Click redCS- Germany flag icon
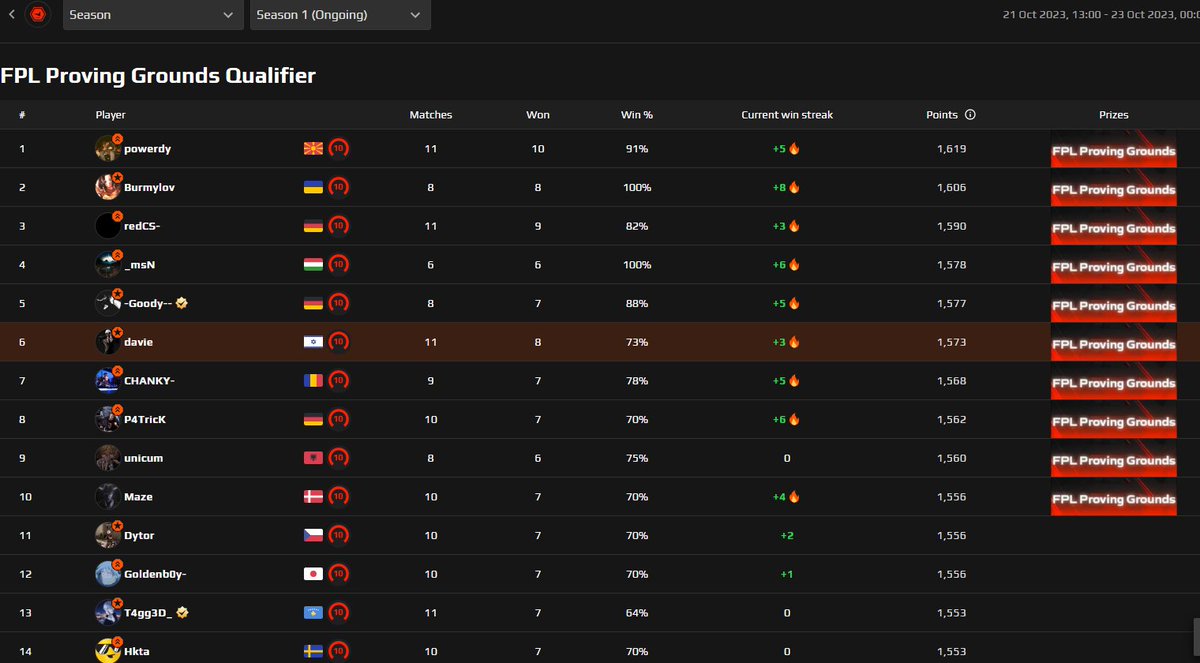Screen dimensions: 1200x663 (312, 226)
